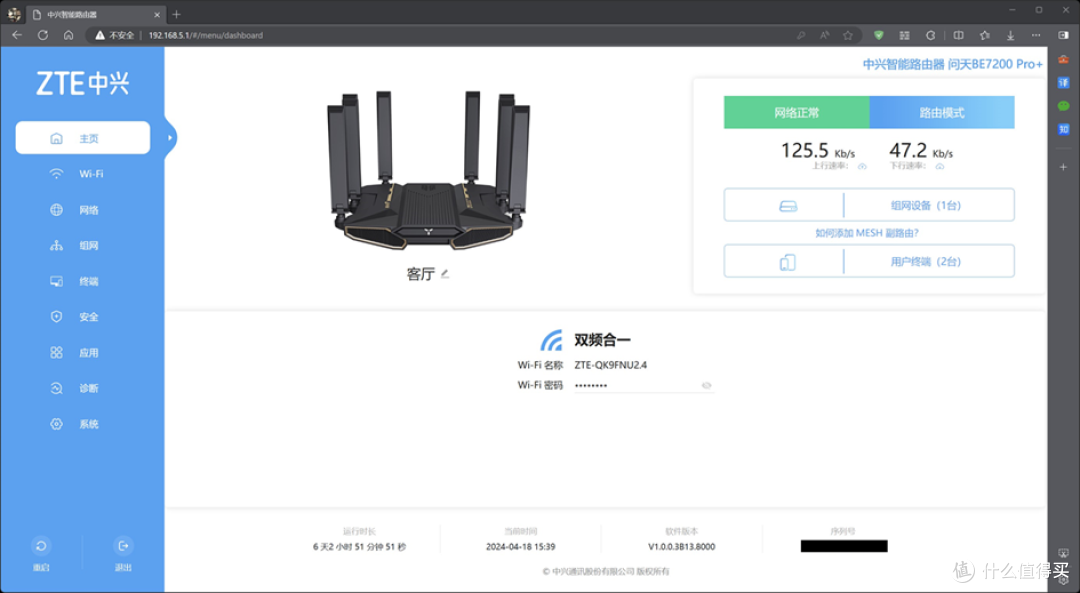Click the gear icon beside 系统
Viewport: 1080px width, 593px height.
coord(56,424)
